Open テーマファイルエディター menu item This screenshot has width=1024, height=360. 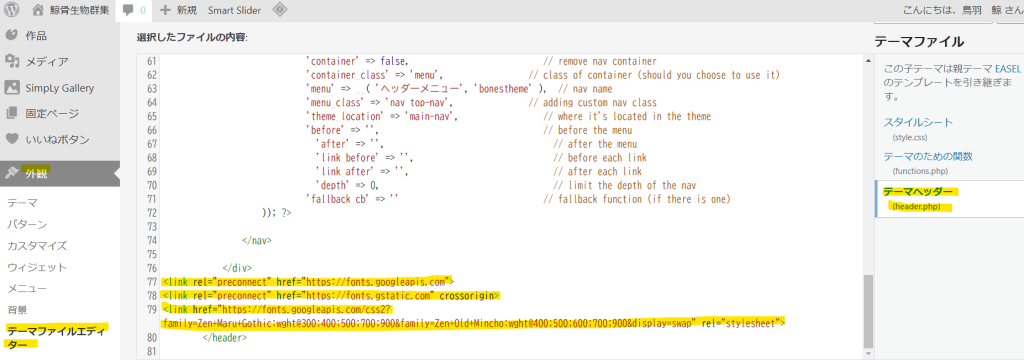57,336
